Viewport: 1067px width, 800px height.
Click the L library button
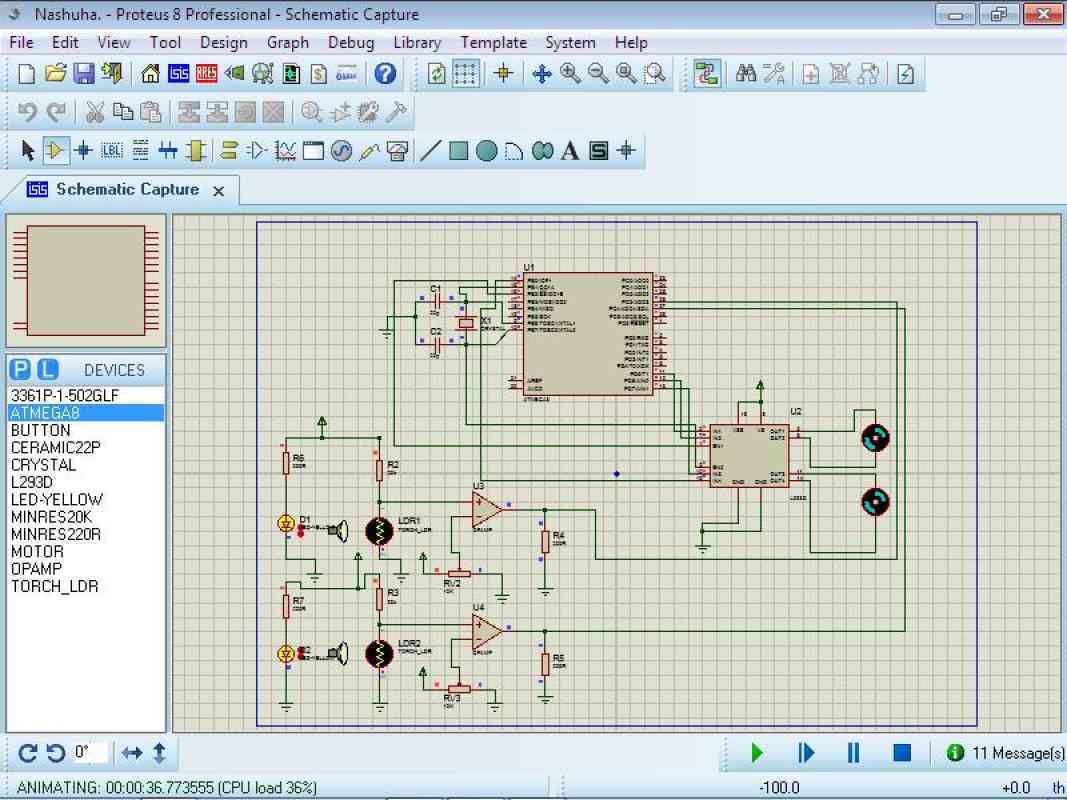pos(47,369)
